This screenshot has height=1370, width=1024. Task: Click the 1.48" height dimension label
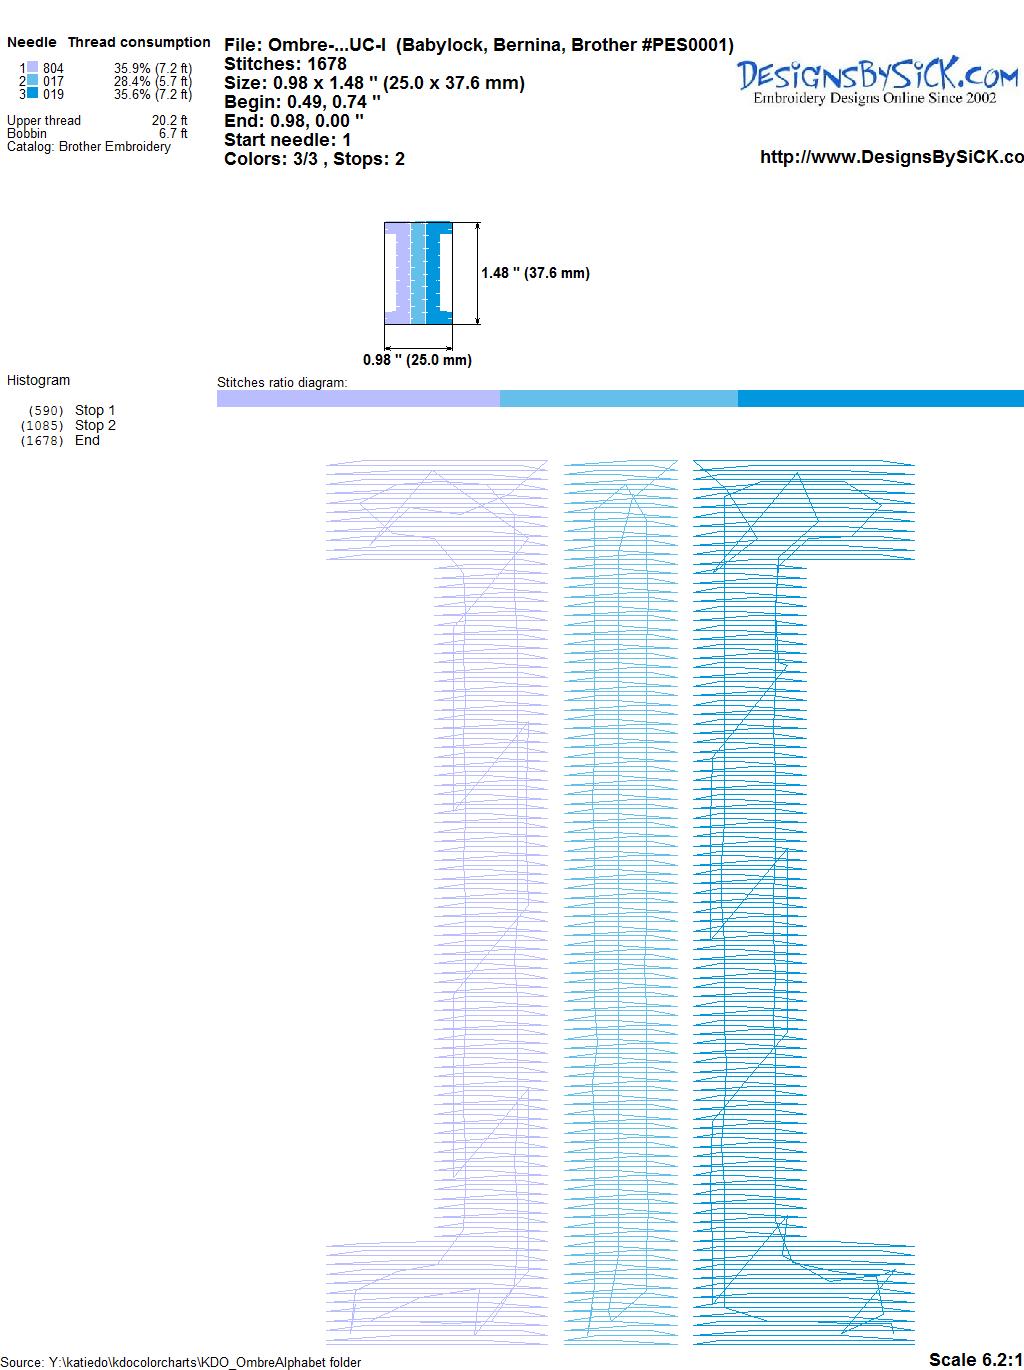pos(535,273)
